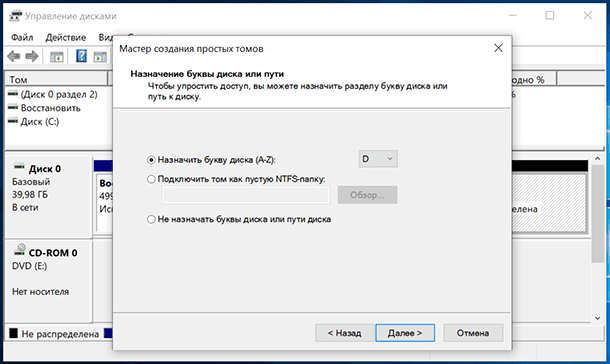Image resolution: width=610 pixels, height=364 pixels.
Task: Click the Back arrow toolbar icon
Action: 14,56
